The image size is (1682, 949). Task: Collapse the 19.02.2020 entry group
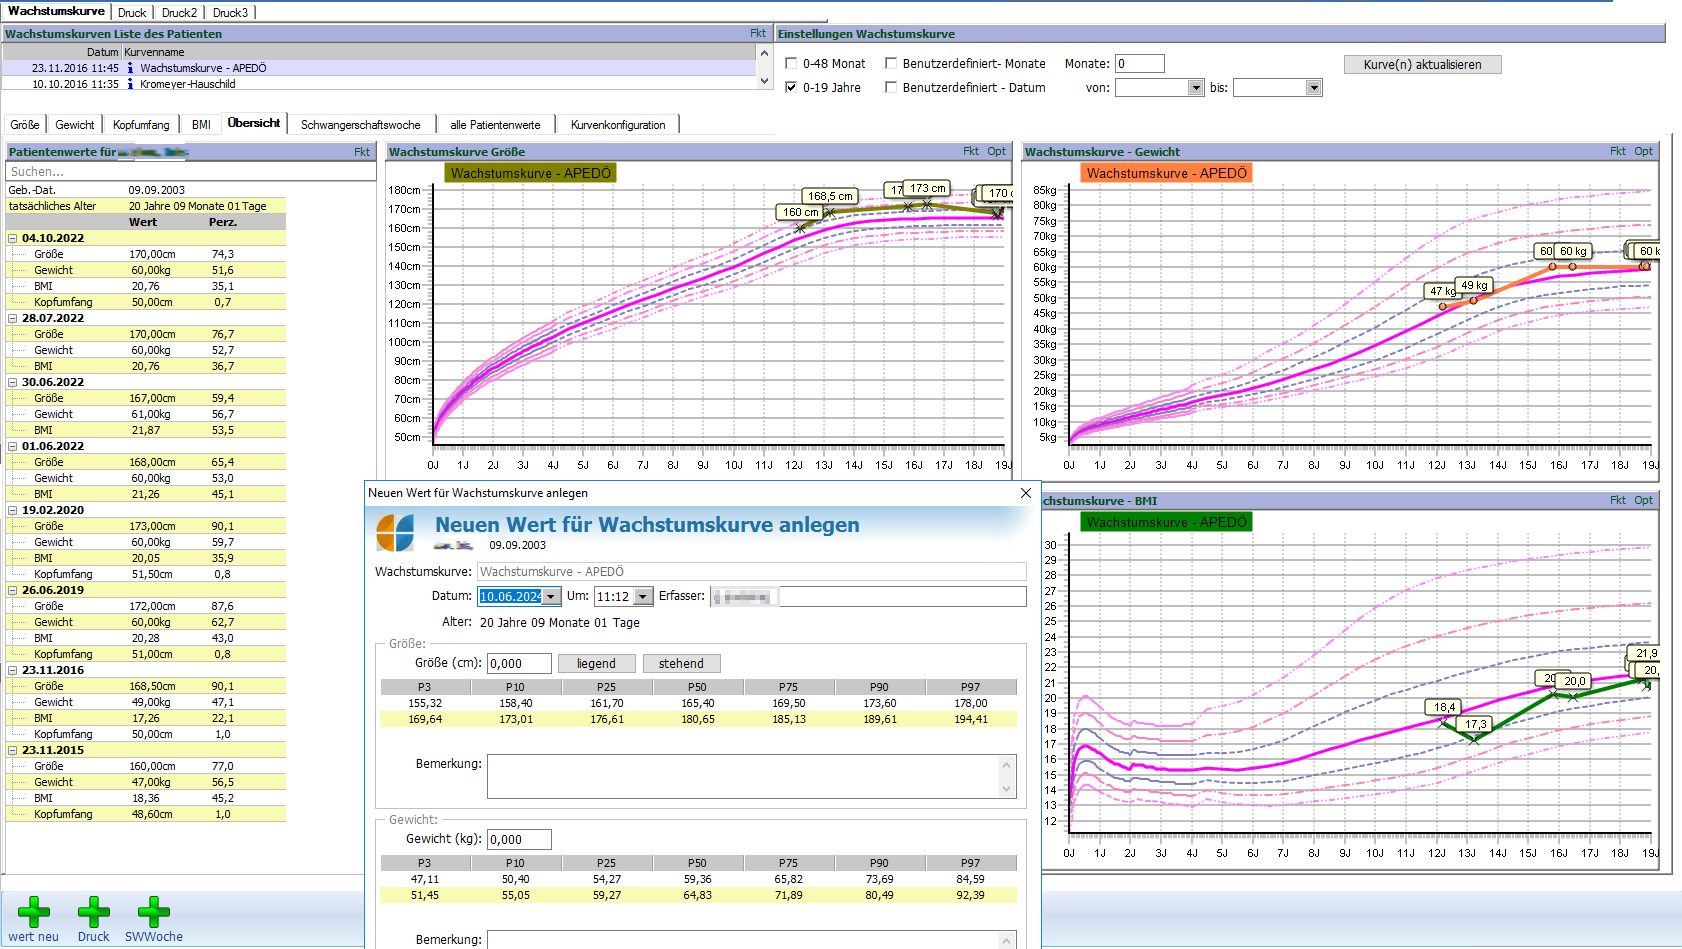(x=13, y=510)
